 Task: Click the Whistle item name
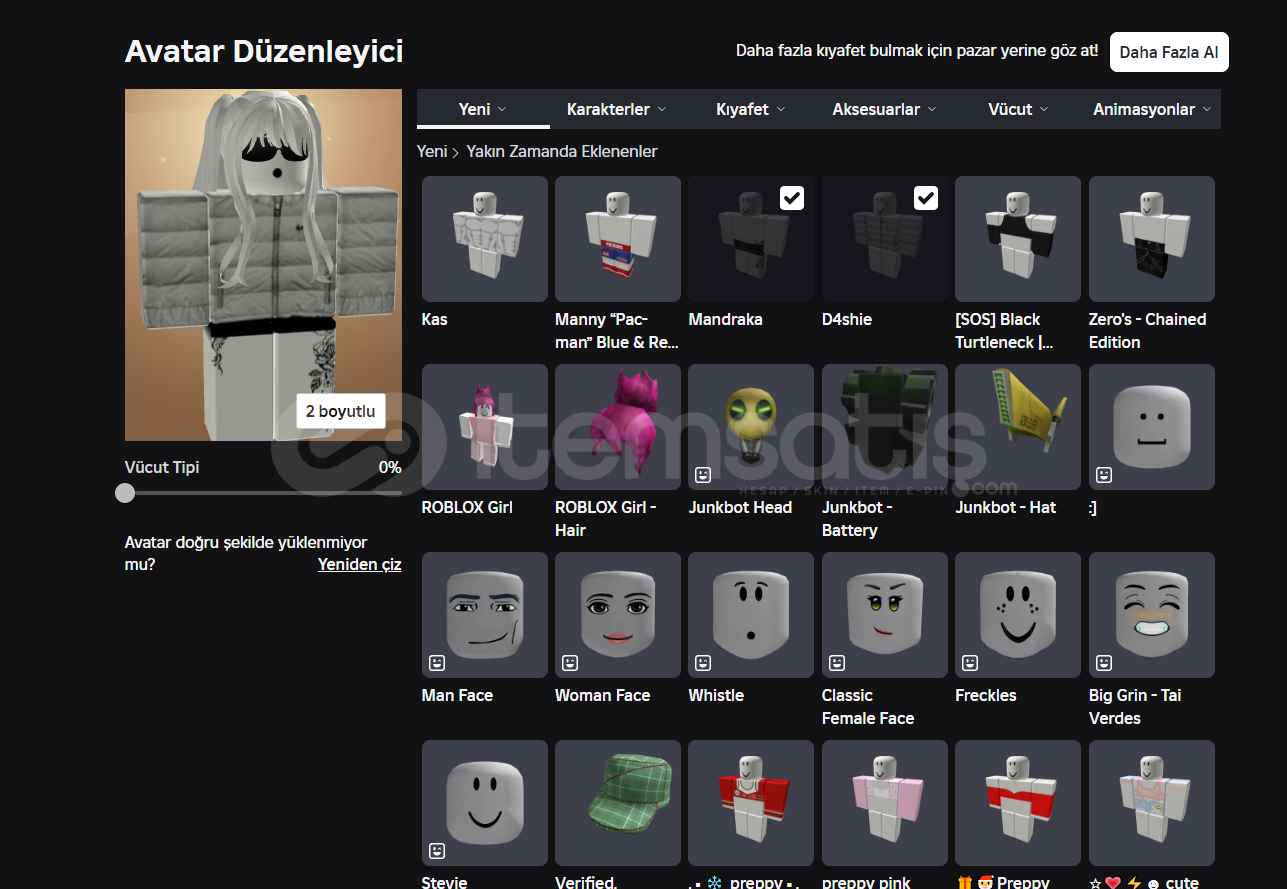(716, 696)
